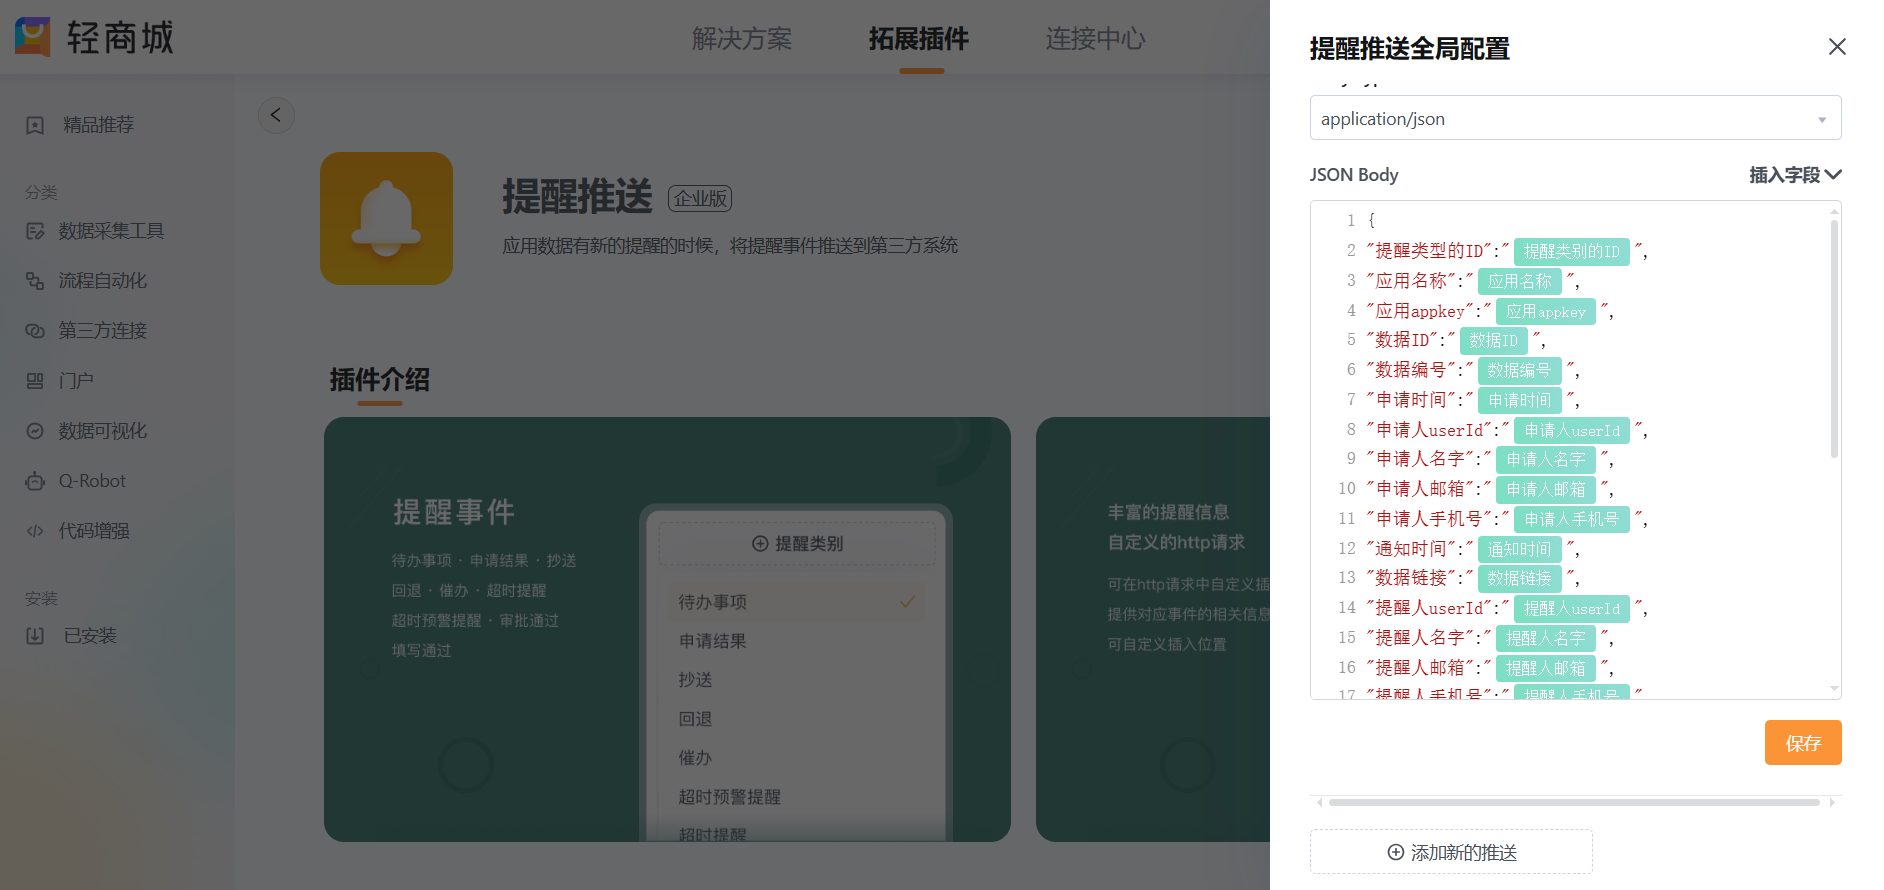This screenshot has width=1884, height=890.
Task: Open the application/json content type dropdown
Action: point(1575,118)
